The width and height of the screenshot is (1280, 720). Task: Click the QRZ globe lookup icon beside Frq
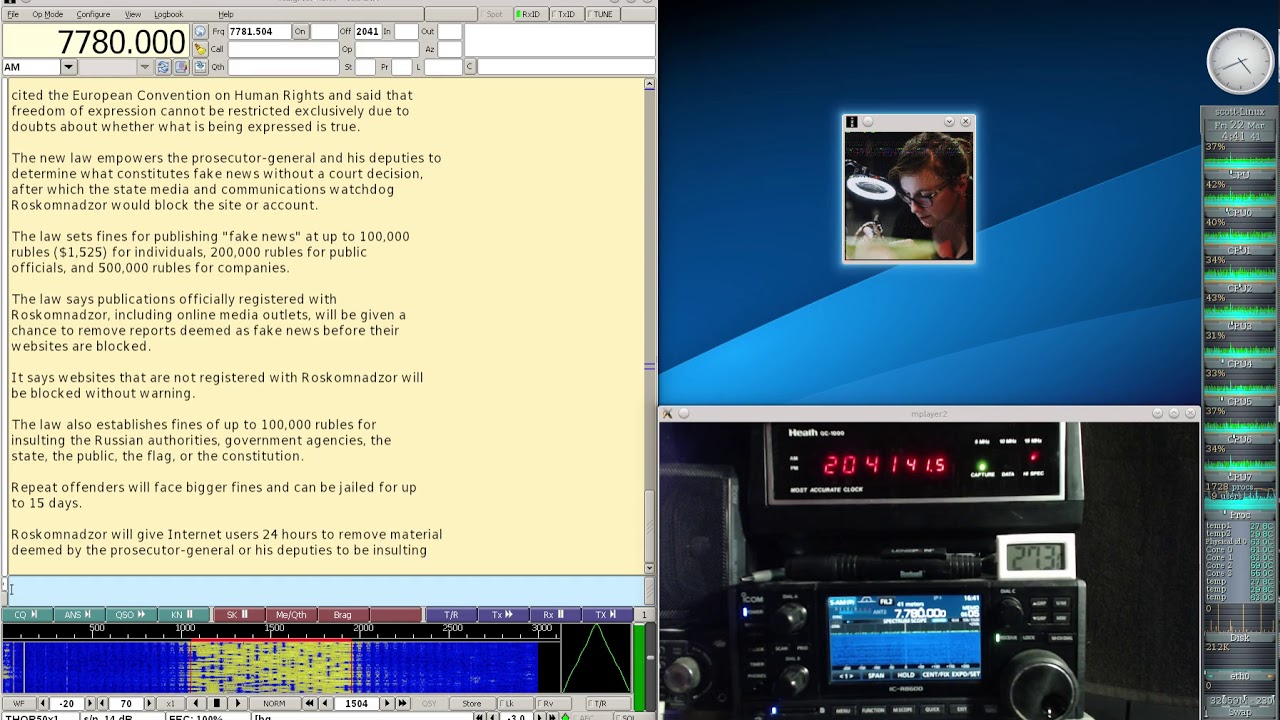(200, 32)
